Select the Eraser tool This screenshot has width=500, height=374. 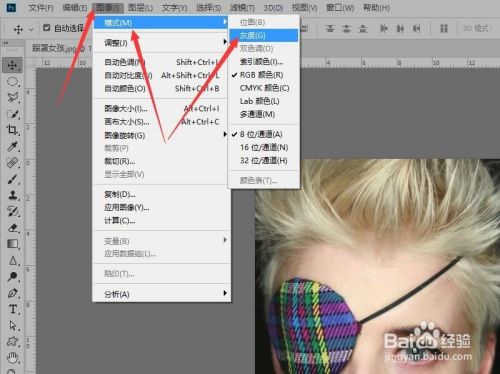(13, 228)
